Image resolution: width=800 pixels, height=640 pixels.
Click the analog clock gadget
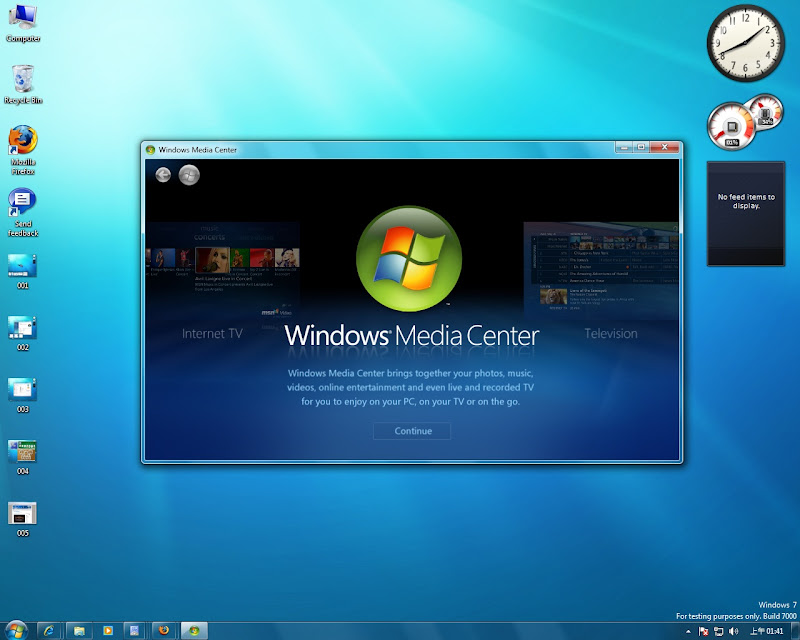click(x=745, y=43)
